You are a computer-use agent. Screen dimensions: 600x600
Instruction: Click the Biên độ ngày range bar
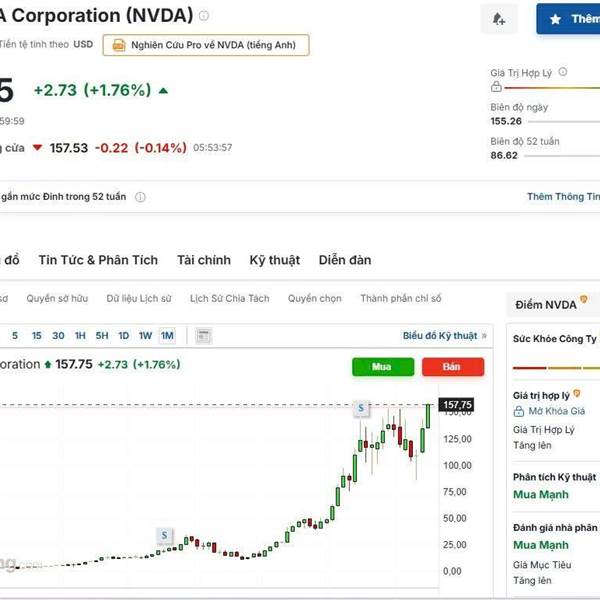click(564, 122)
